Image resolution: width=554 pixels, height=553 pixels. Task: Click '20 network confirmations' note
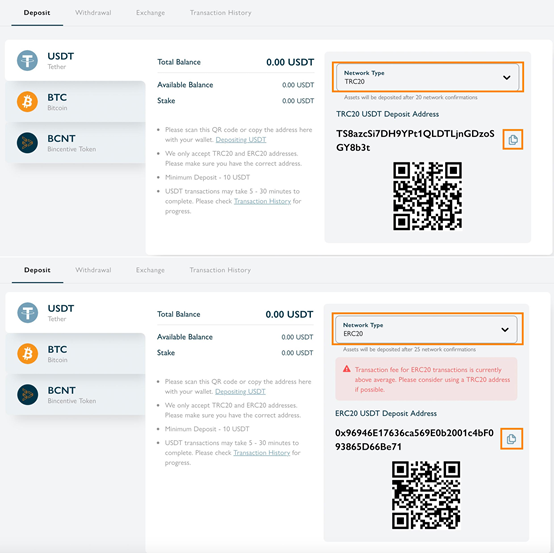[411, 97]
